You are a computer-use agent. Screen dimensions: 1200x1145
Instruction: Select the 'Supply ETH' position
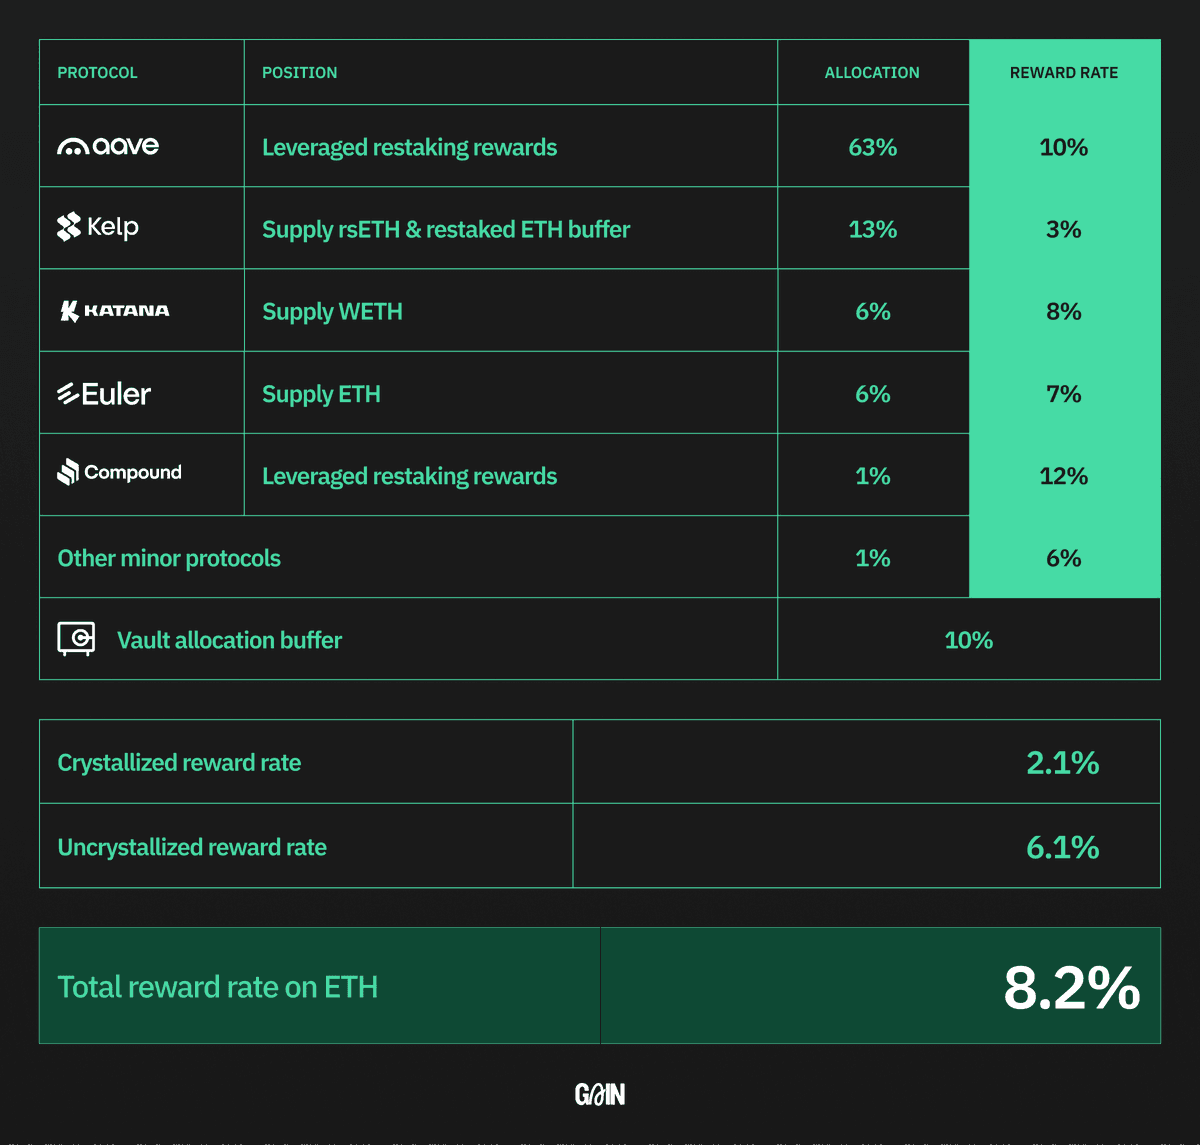(x=321, y=394)
